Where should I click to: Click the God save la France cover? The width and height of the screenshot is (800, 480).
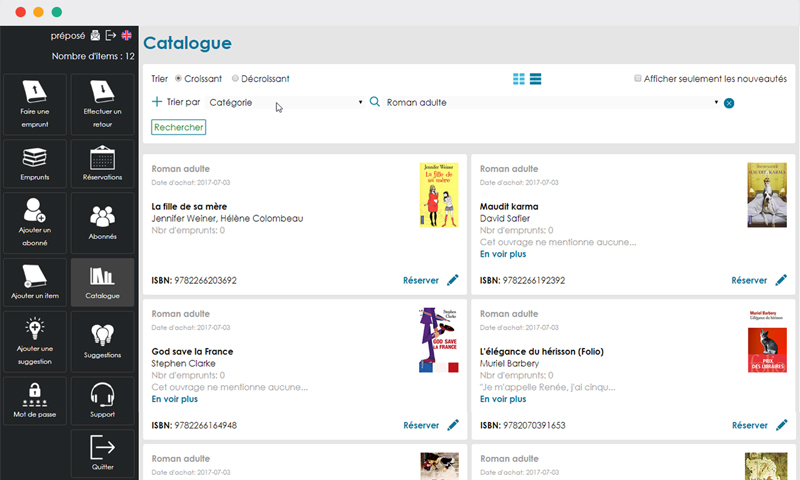pos(439,340)
